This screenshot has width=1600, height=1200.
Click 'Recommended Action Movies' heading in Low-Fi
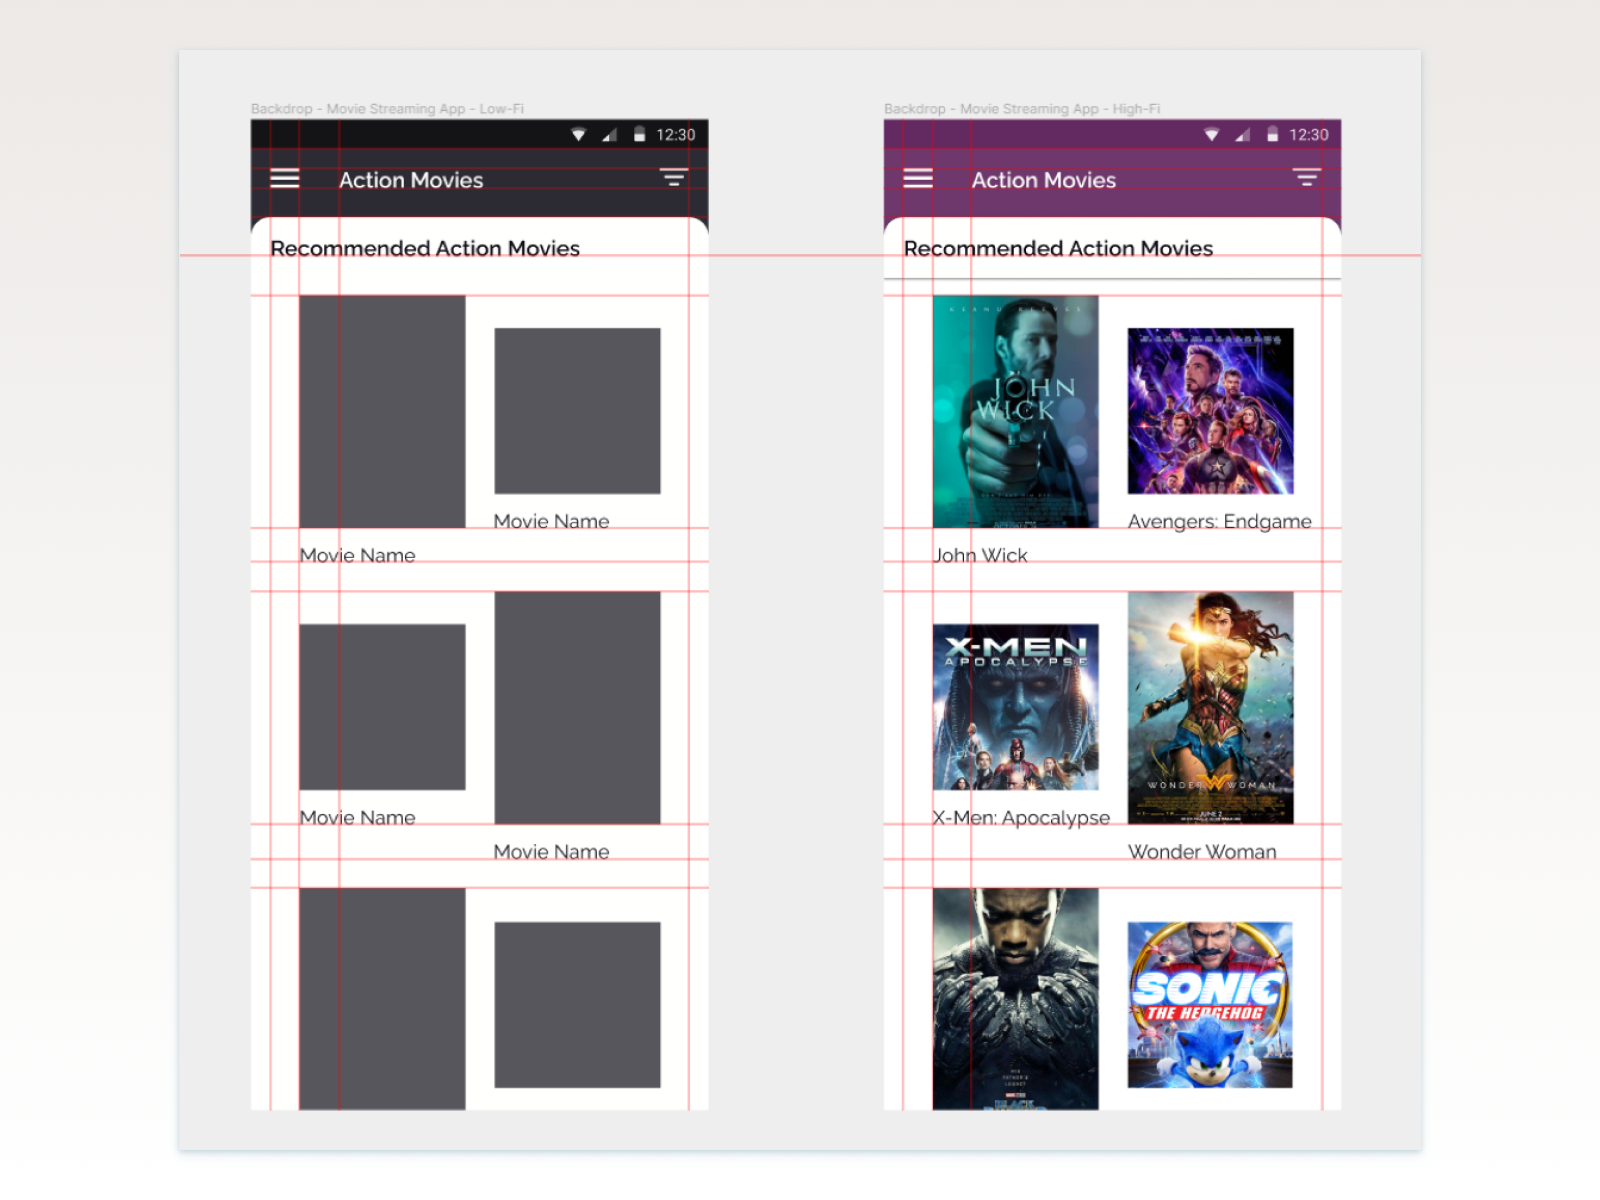coord(425,248)
